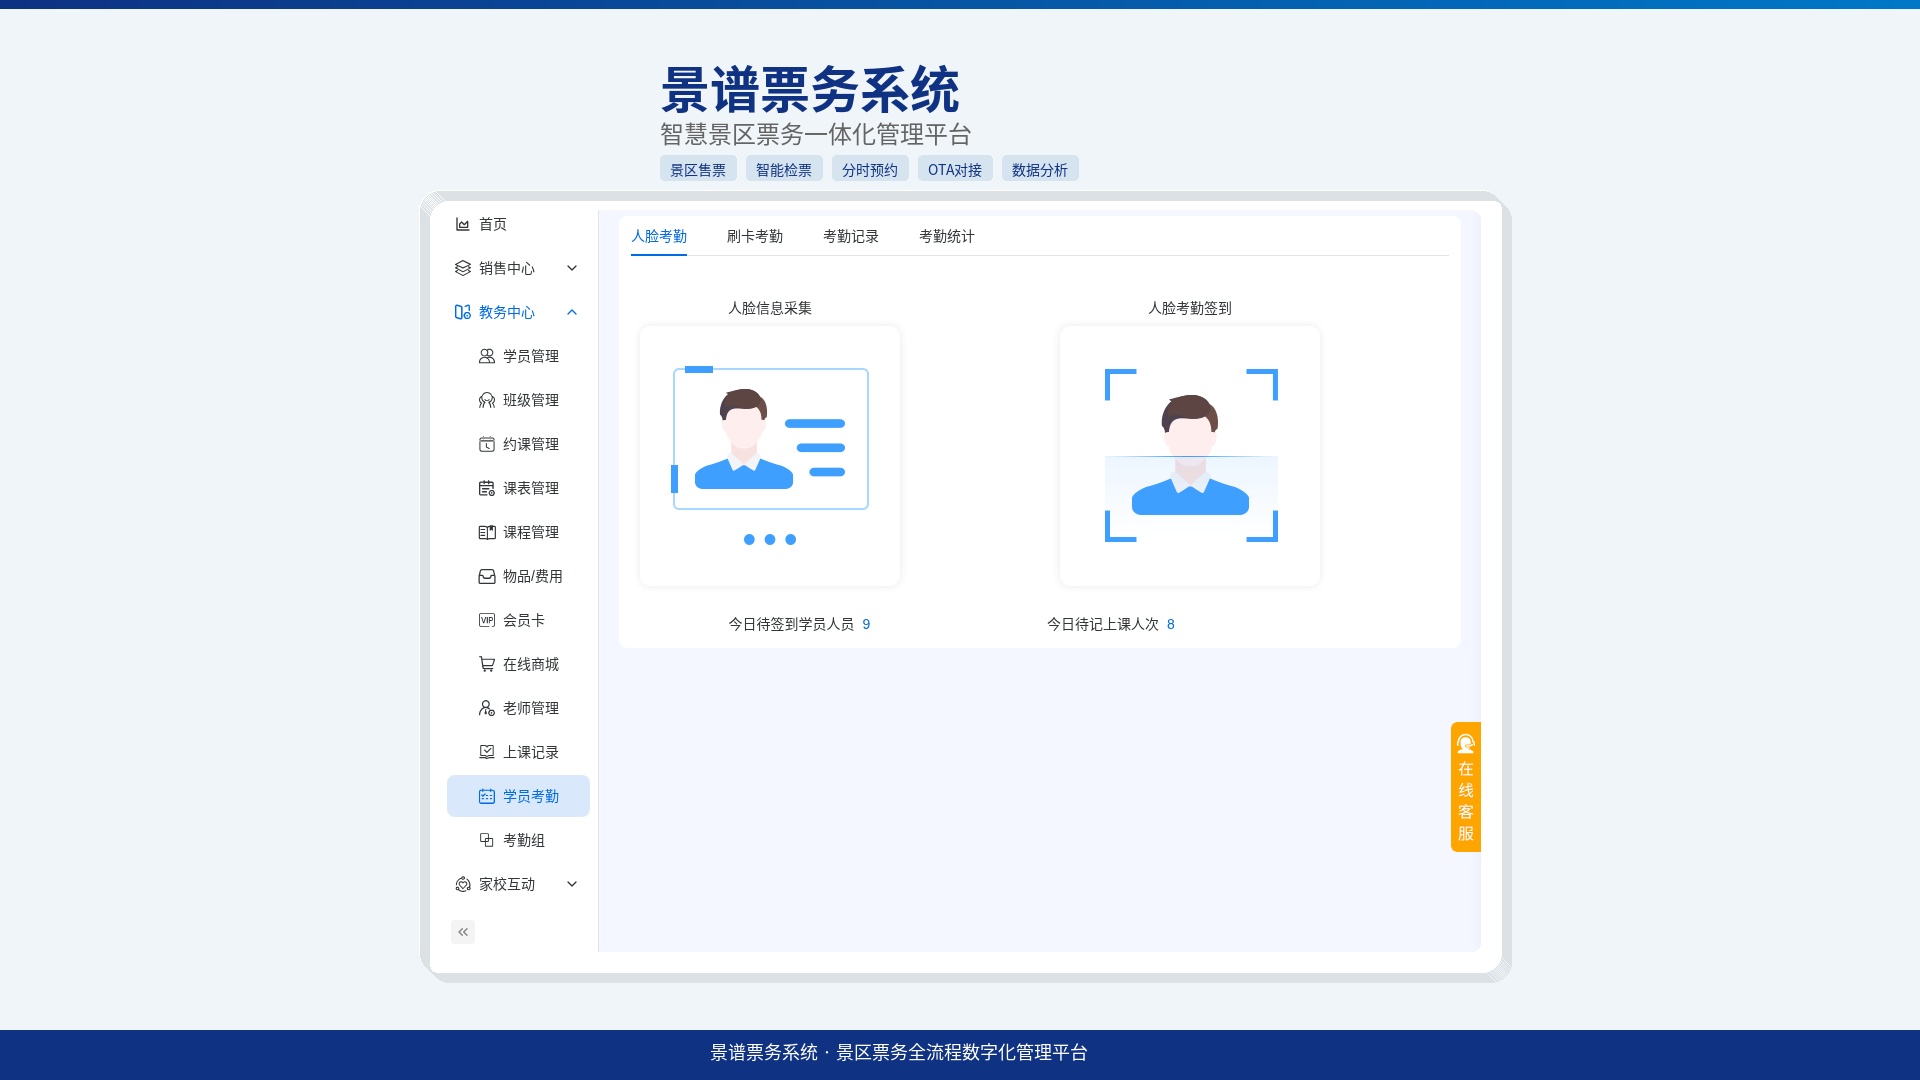This screenshot has width=1920, height=1080.
Task: Open the 约课管理 menu item
Action: (x=518, y=444)
